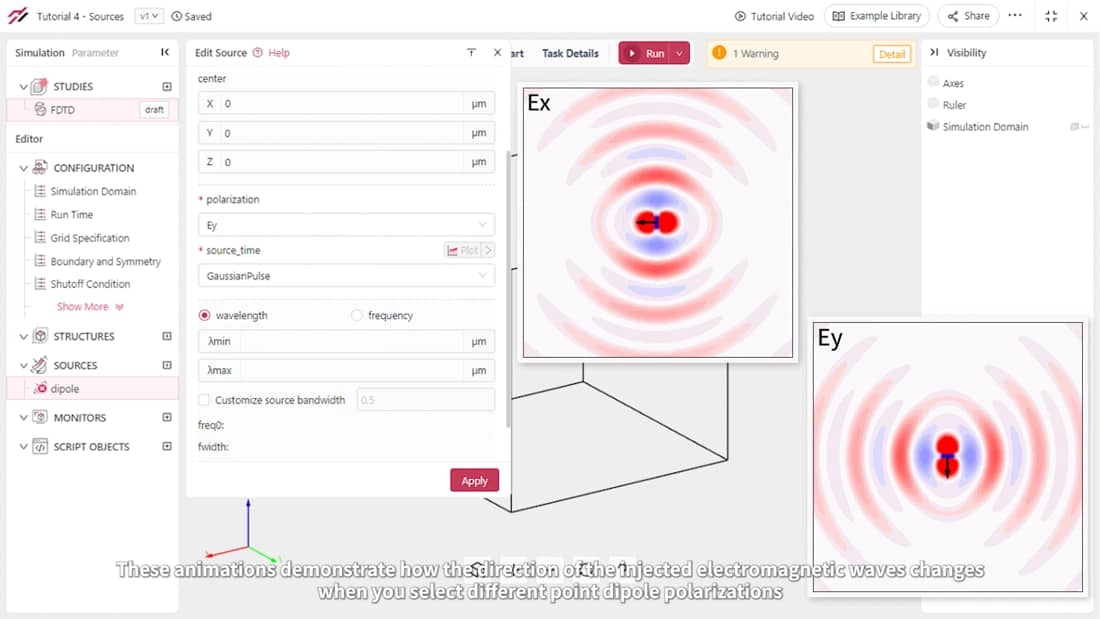Add a new monitor via plus icon
1100x619 pixels.
[167, 417]
